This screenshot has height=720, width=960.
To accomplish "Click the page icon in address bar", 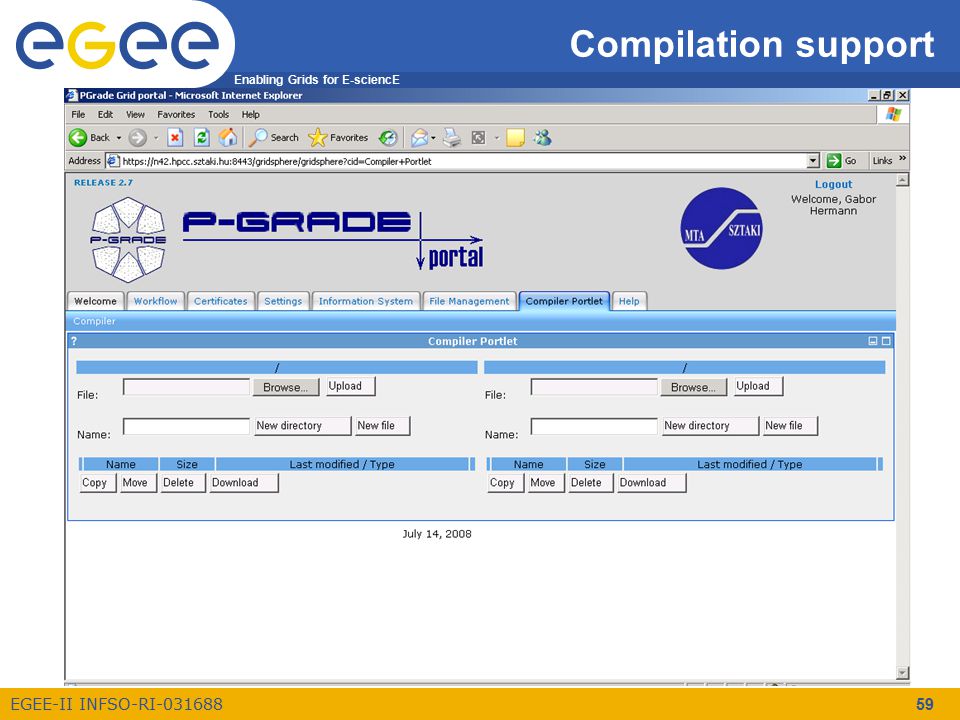I will click(x=113, y=161).
